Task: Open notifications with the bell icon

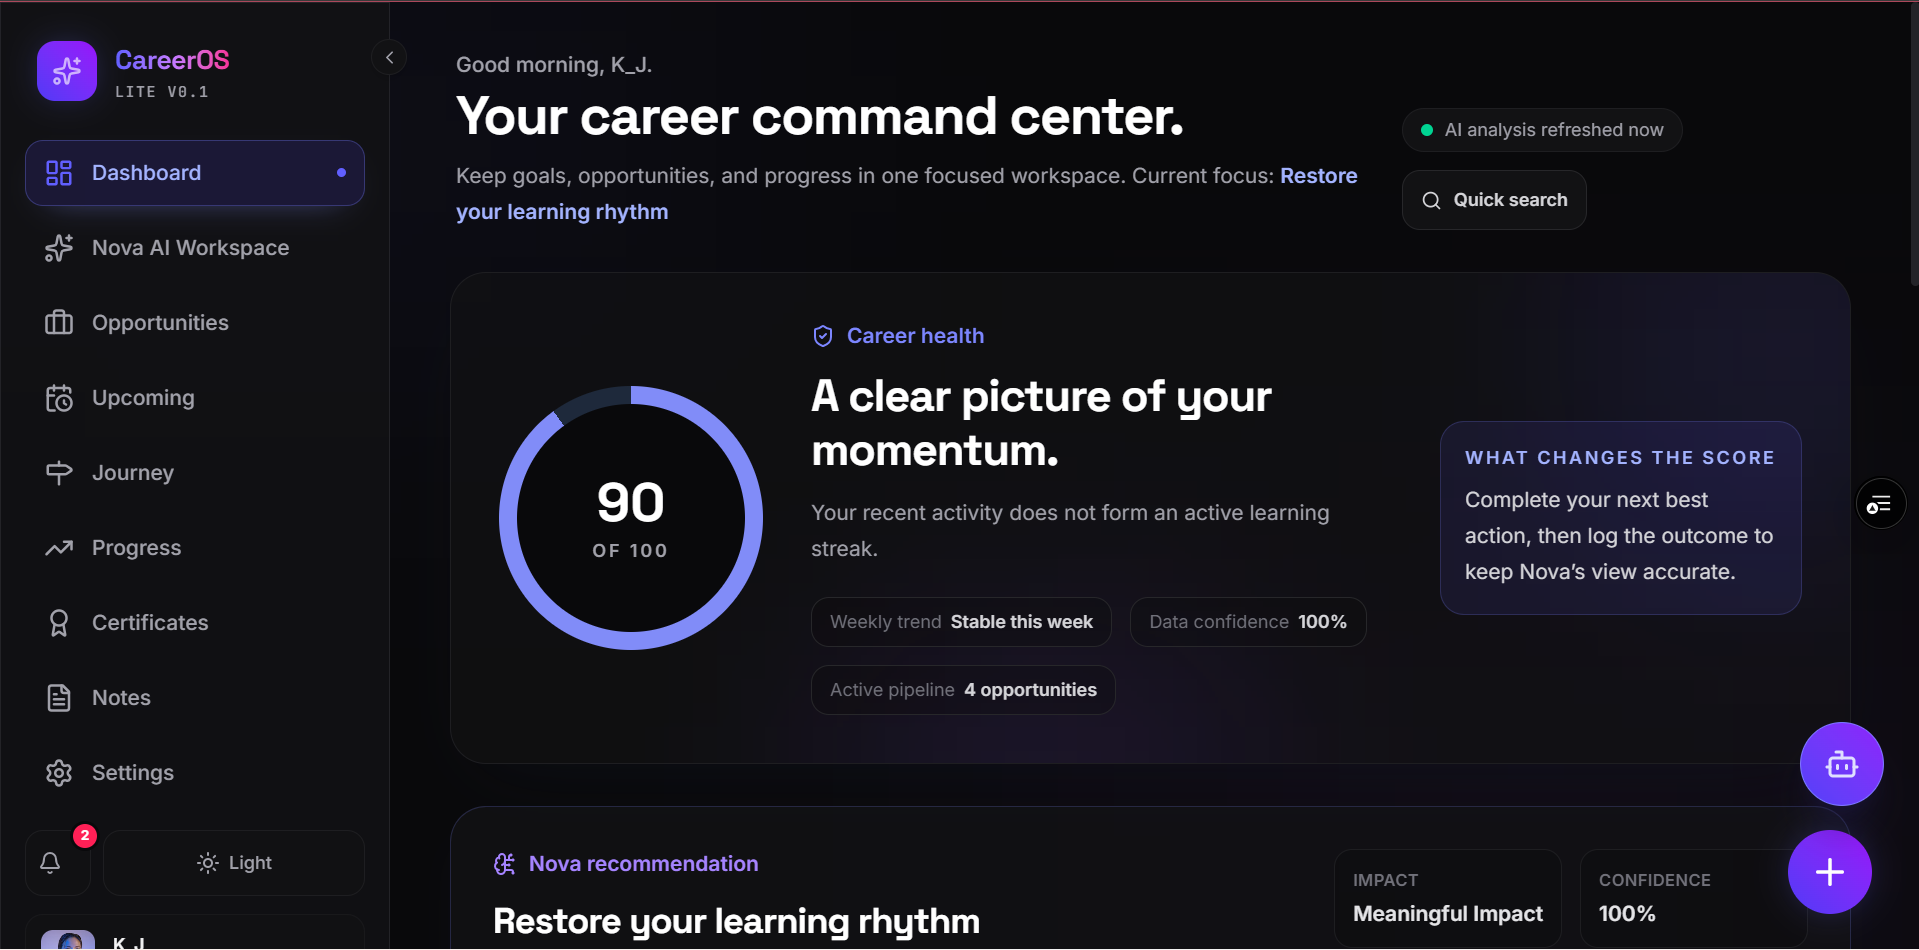Action: 50,862
